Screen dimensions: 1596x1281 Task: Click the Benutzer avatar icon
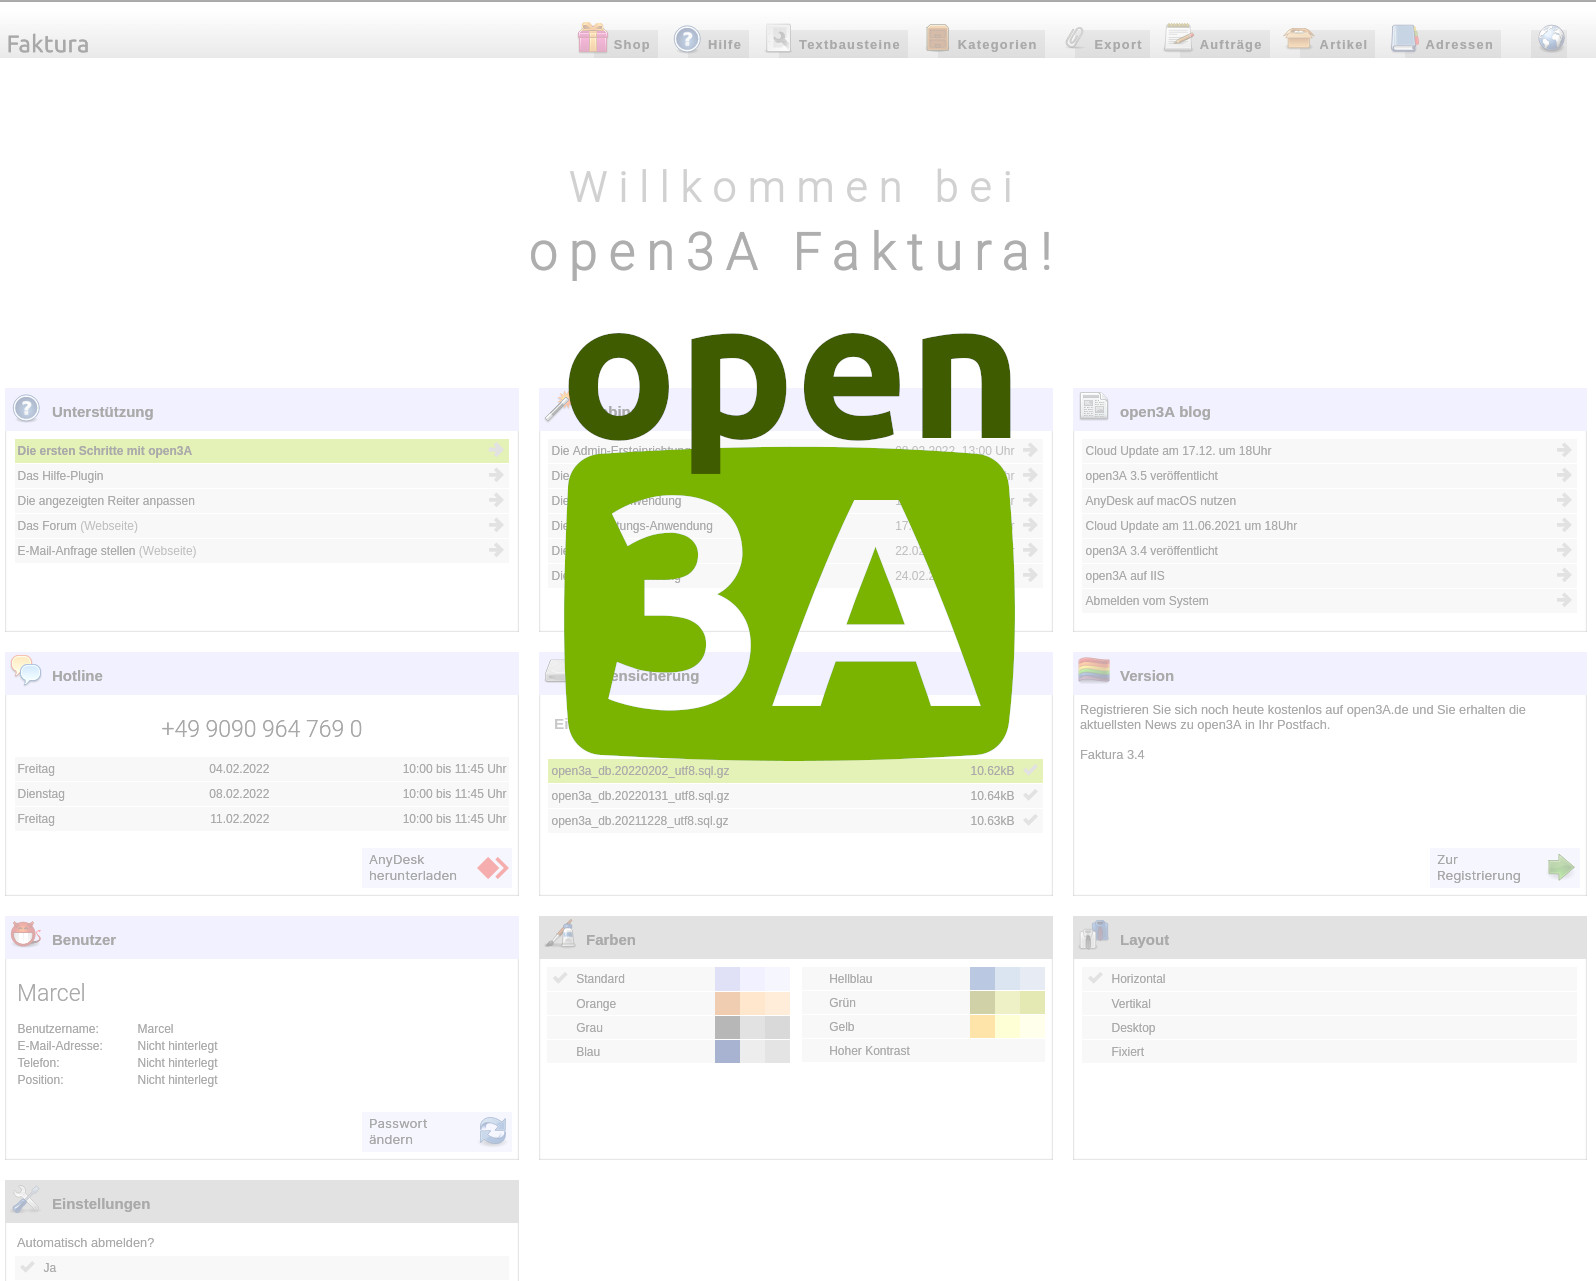tap(25, 934)
